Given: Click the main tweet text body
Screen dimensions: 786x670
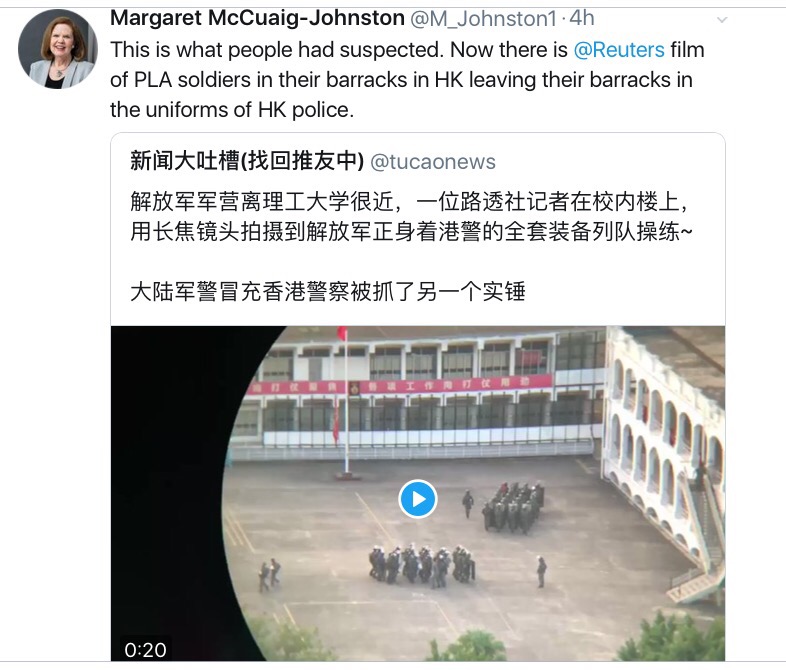Looking at the screenshot, I should pyautogui.click(x=407, y=80).
